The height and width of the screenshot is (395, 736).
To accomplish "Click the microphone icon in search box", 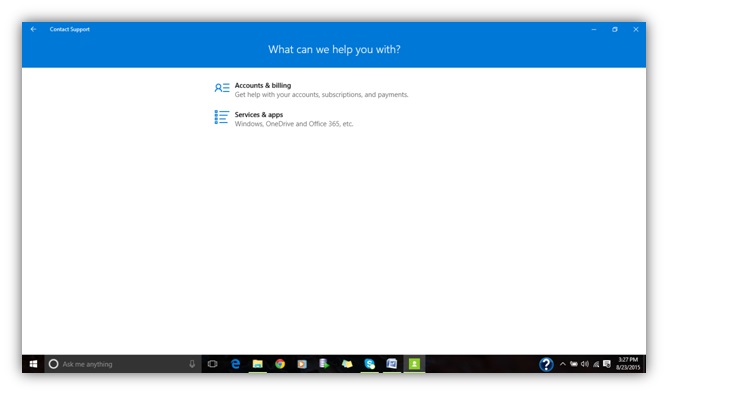I will 192,364.
